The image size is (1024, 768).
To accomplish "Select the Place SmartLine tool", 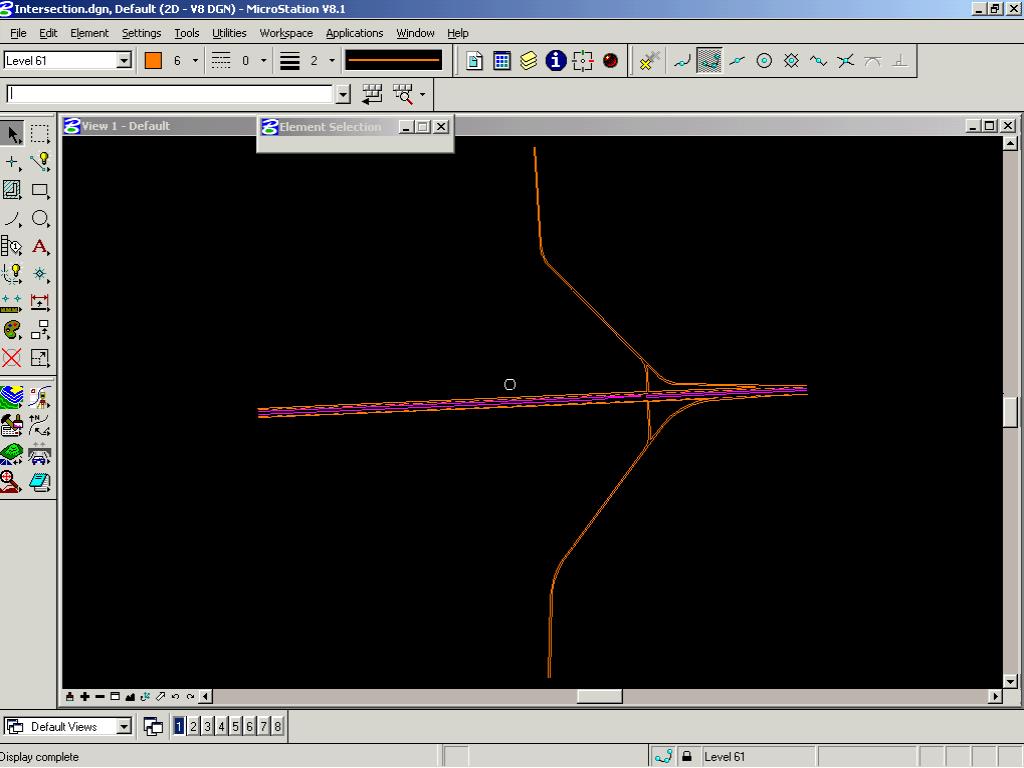I will [40, 162].
